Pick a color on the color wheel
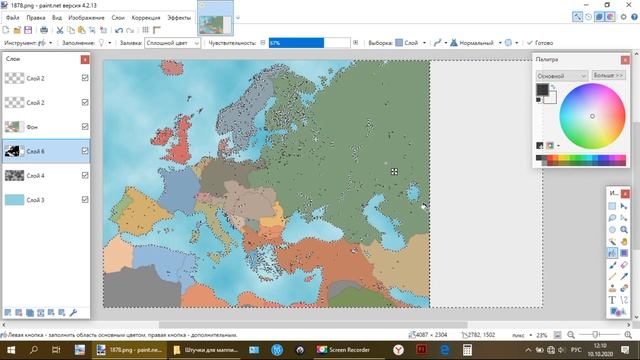The width and height of the screenshot is (640, 360). (x=592, y=116)
